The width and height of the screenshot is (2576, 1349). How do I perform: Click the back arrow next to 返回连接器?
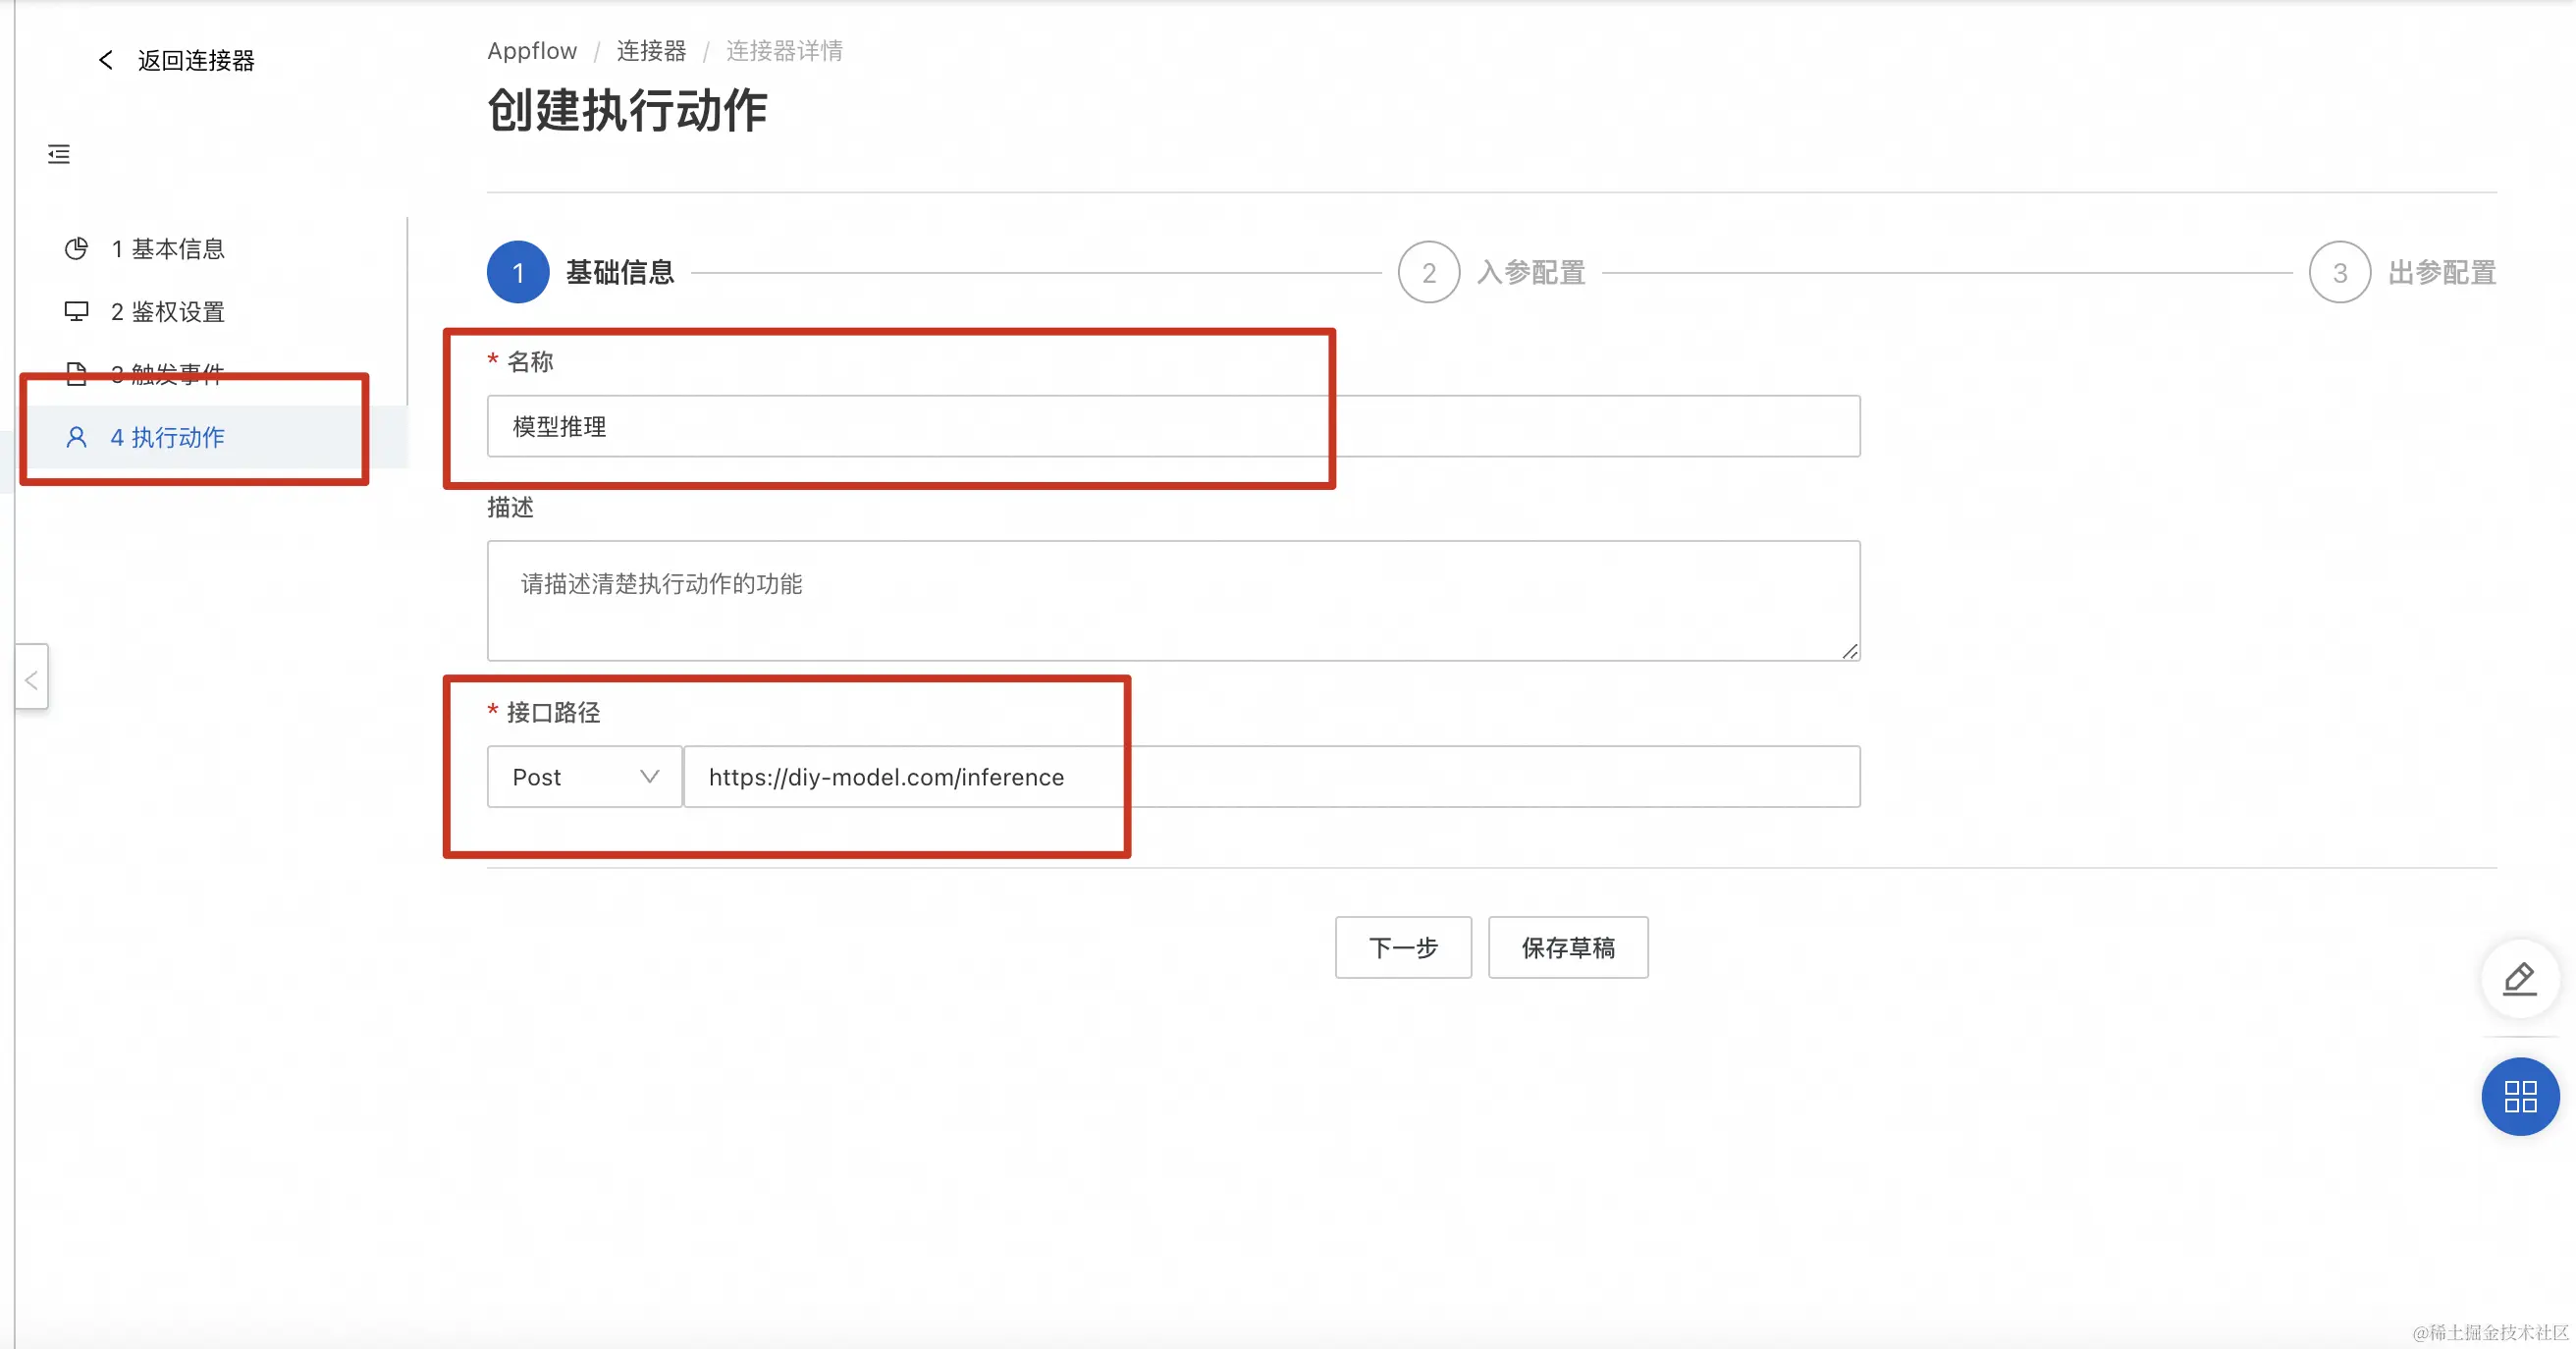[x=105, y=60]
